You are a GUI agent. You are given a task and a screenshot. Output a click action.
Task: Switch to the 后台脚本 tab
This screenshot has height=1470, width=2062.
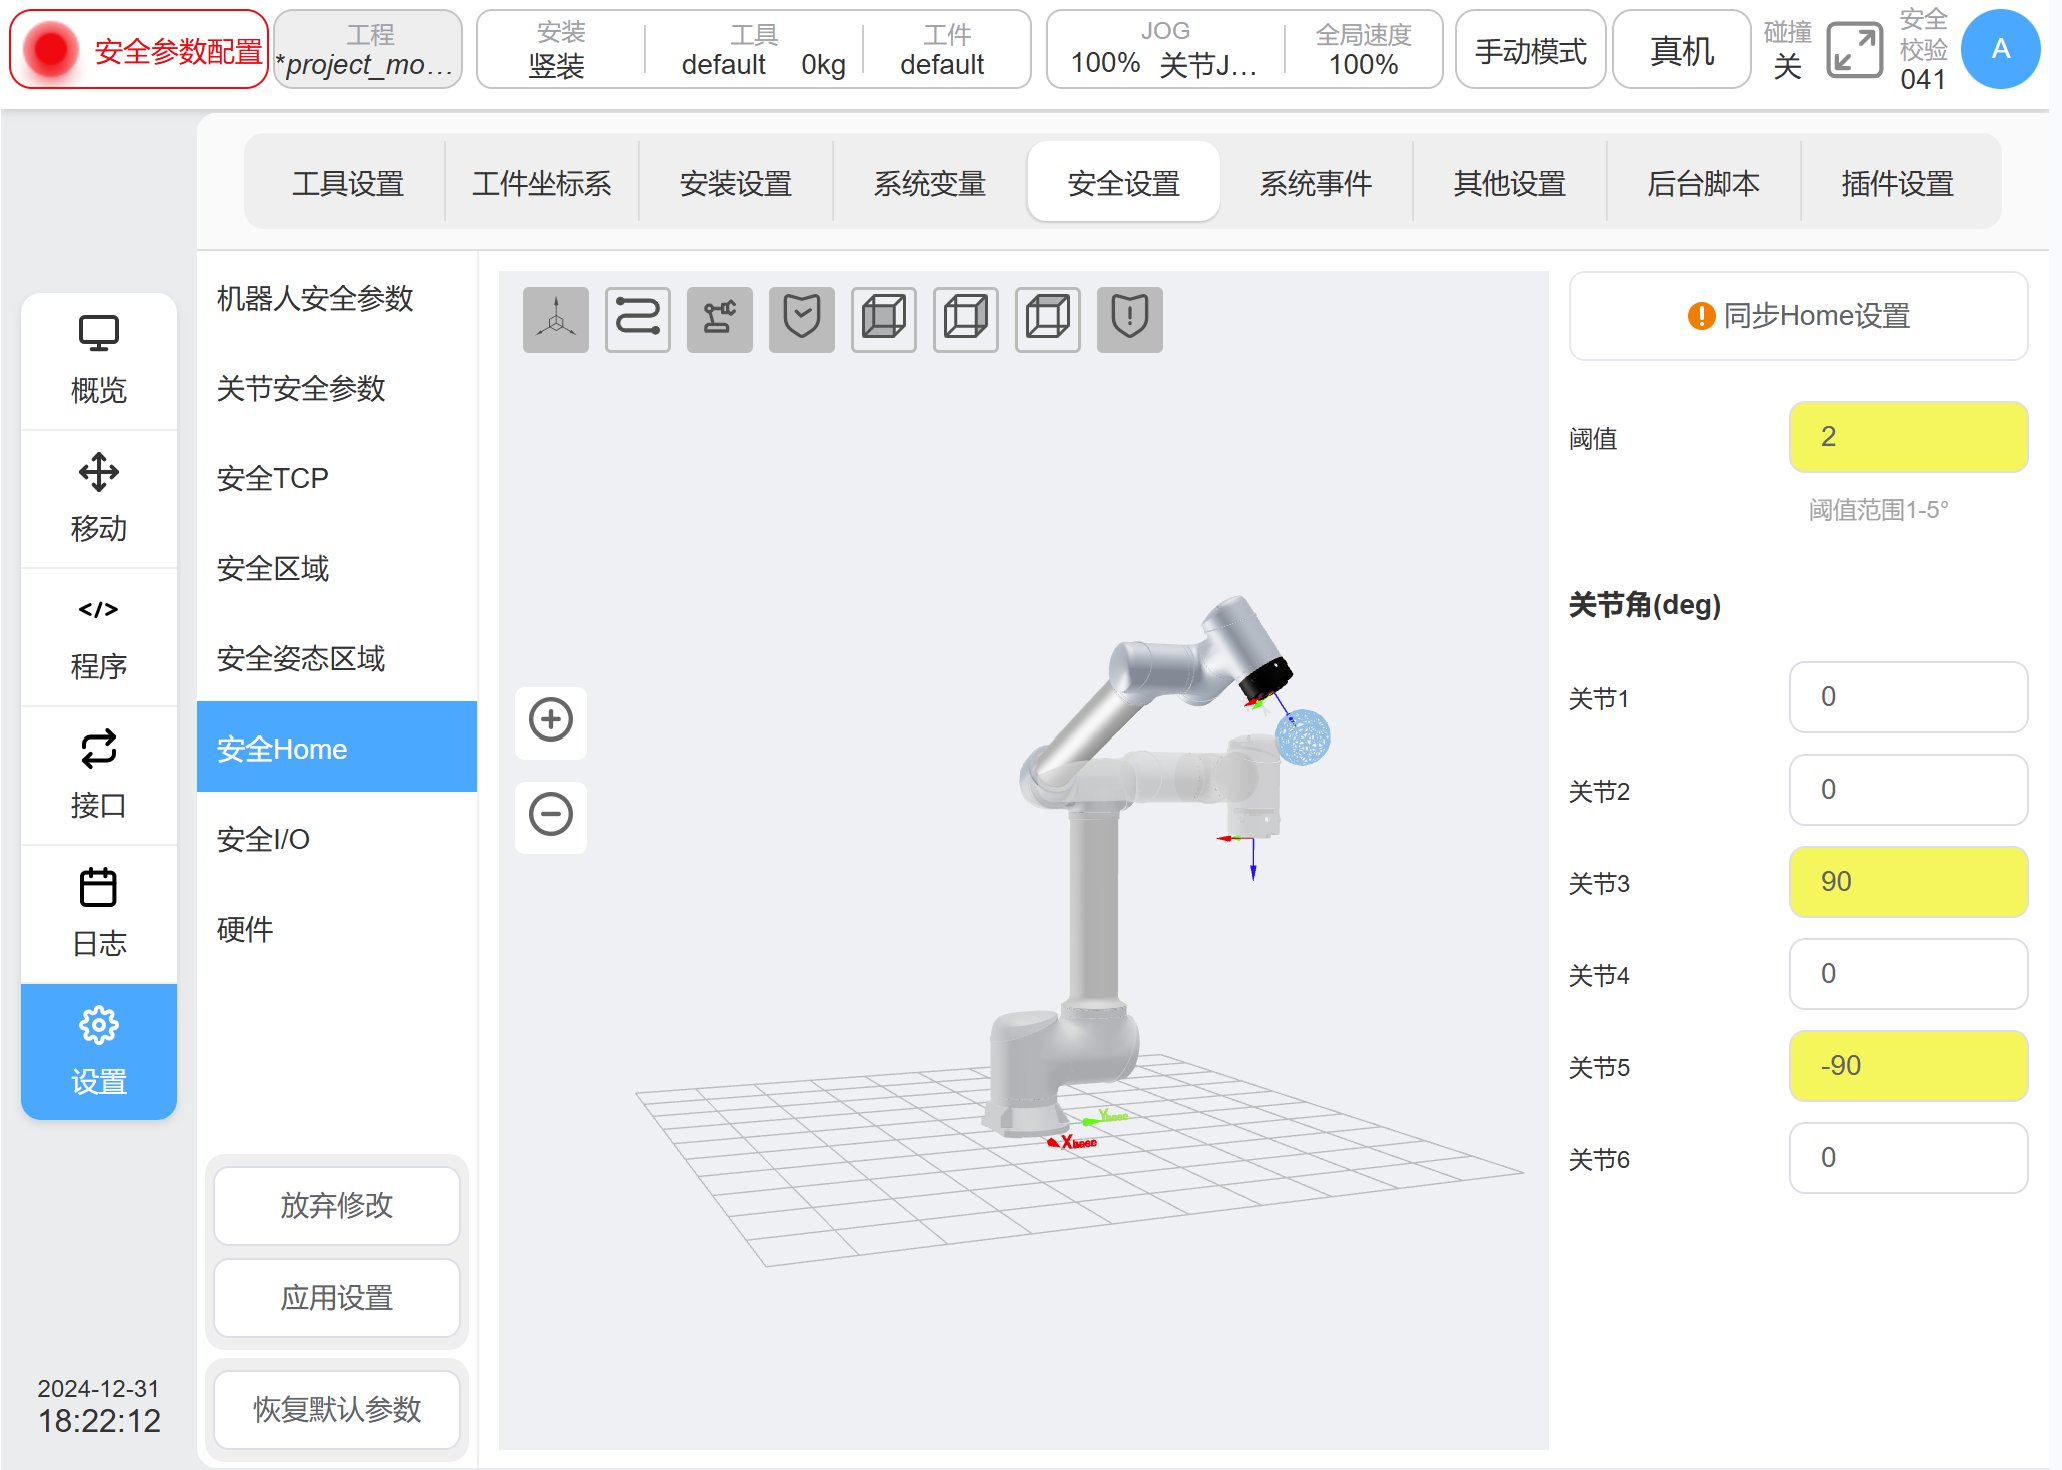pyautogui.click(x=1703, y=183)
